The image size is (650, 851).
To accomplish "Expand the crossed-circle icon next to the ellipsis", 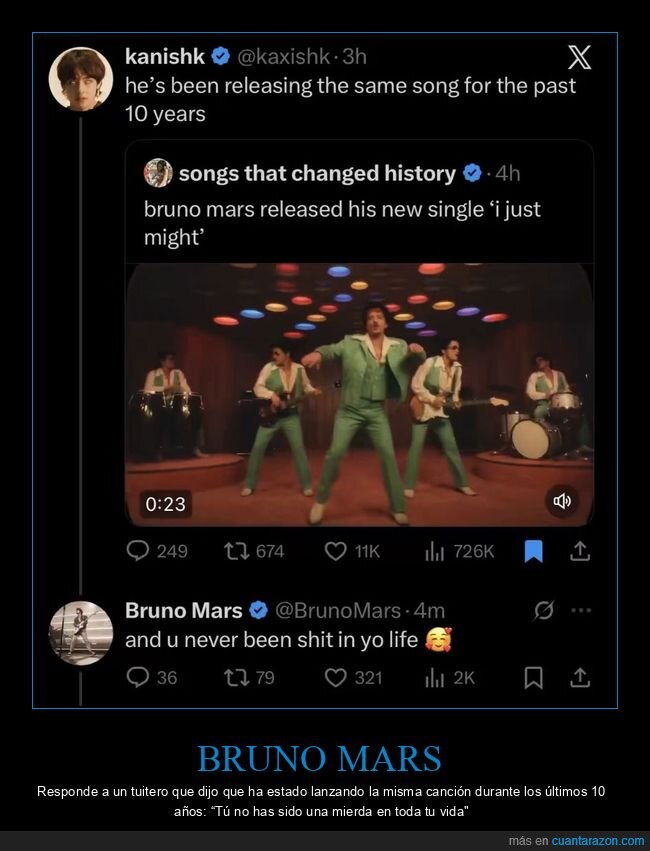I will 542,609.
